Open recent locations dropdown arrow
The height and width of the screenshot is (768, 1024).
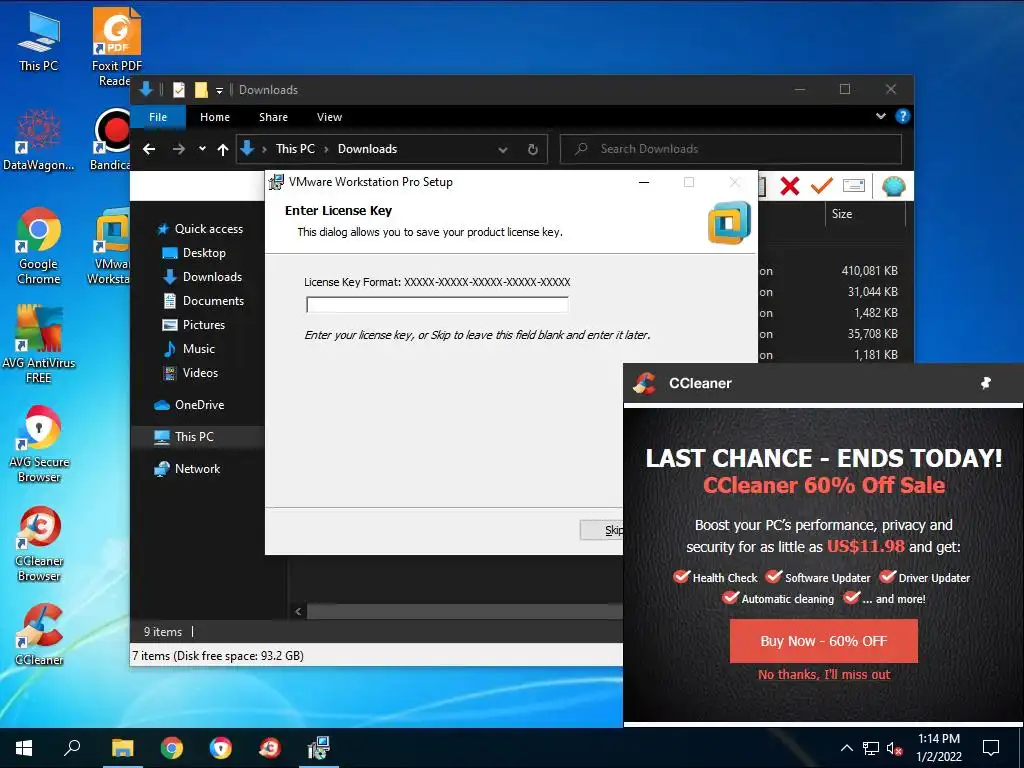click(202, 149)
